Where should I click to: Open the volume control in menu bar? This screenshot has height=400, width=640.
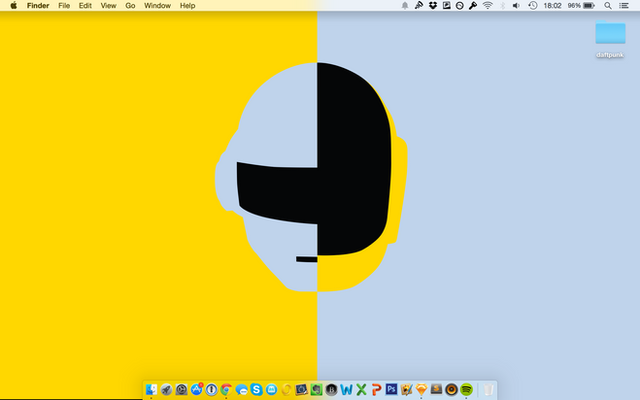tap(516, 6)
